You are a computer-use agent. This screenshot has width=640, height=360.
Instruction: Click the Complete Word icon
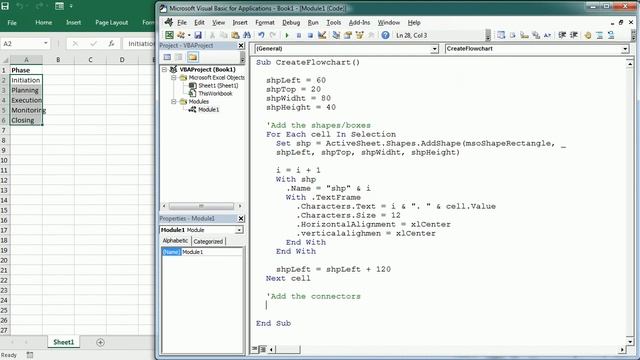547,36
